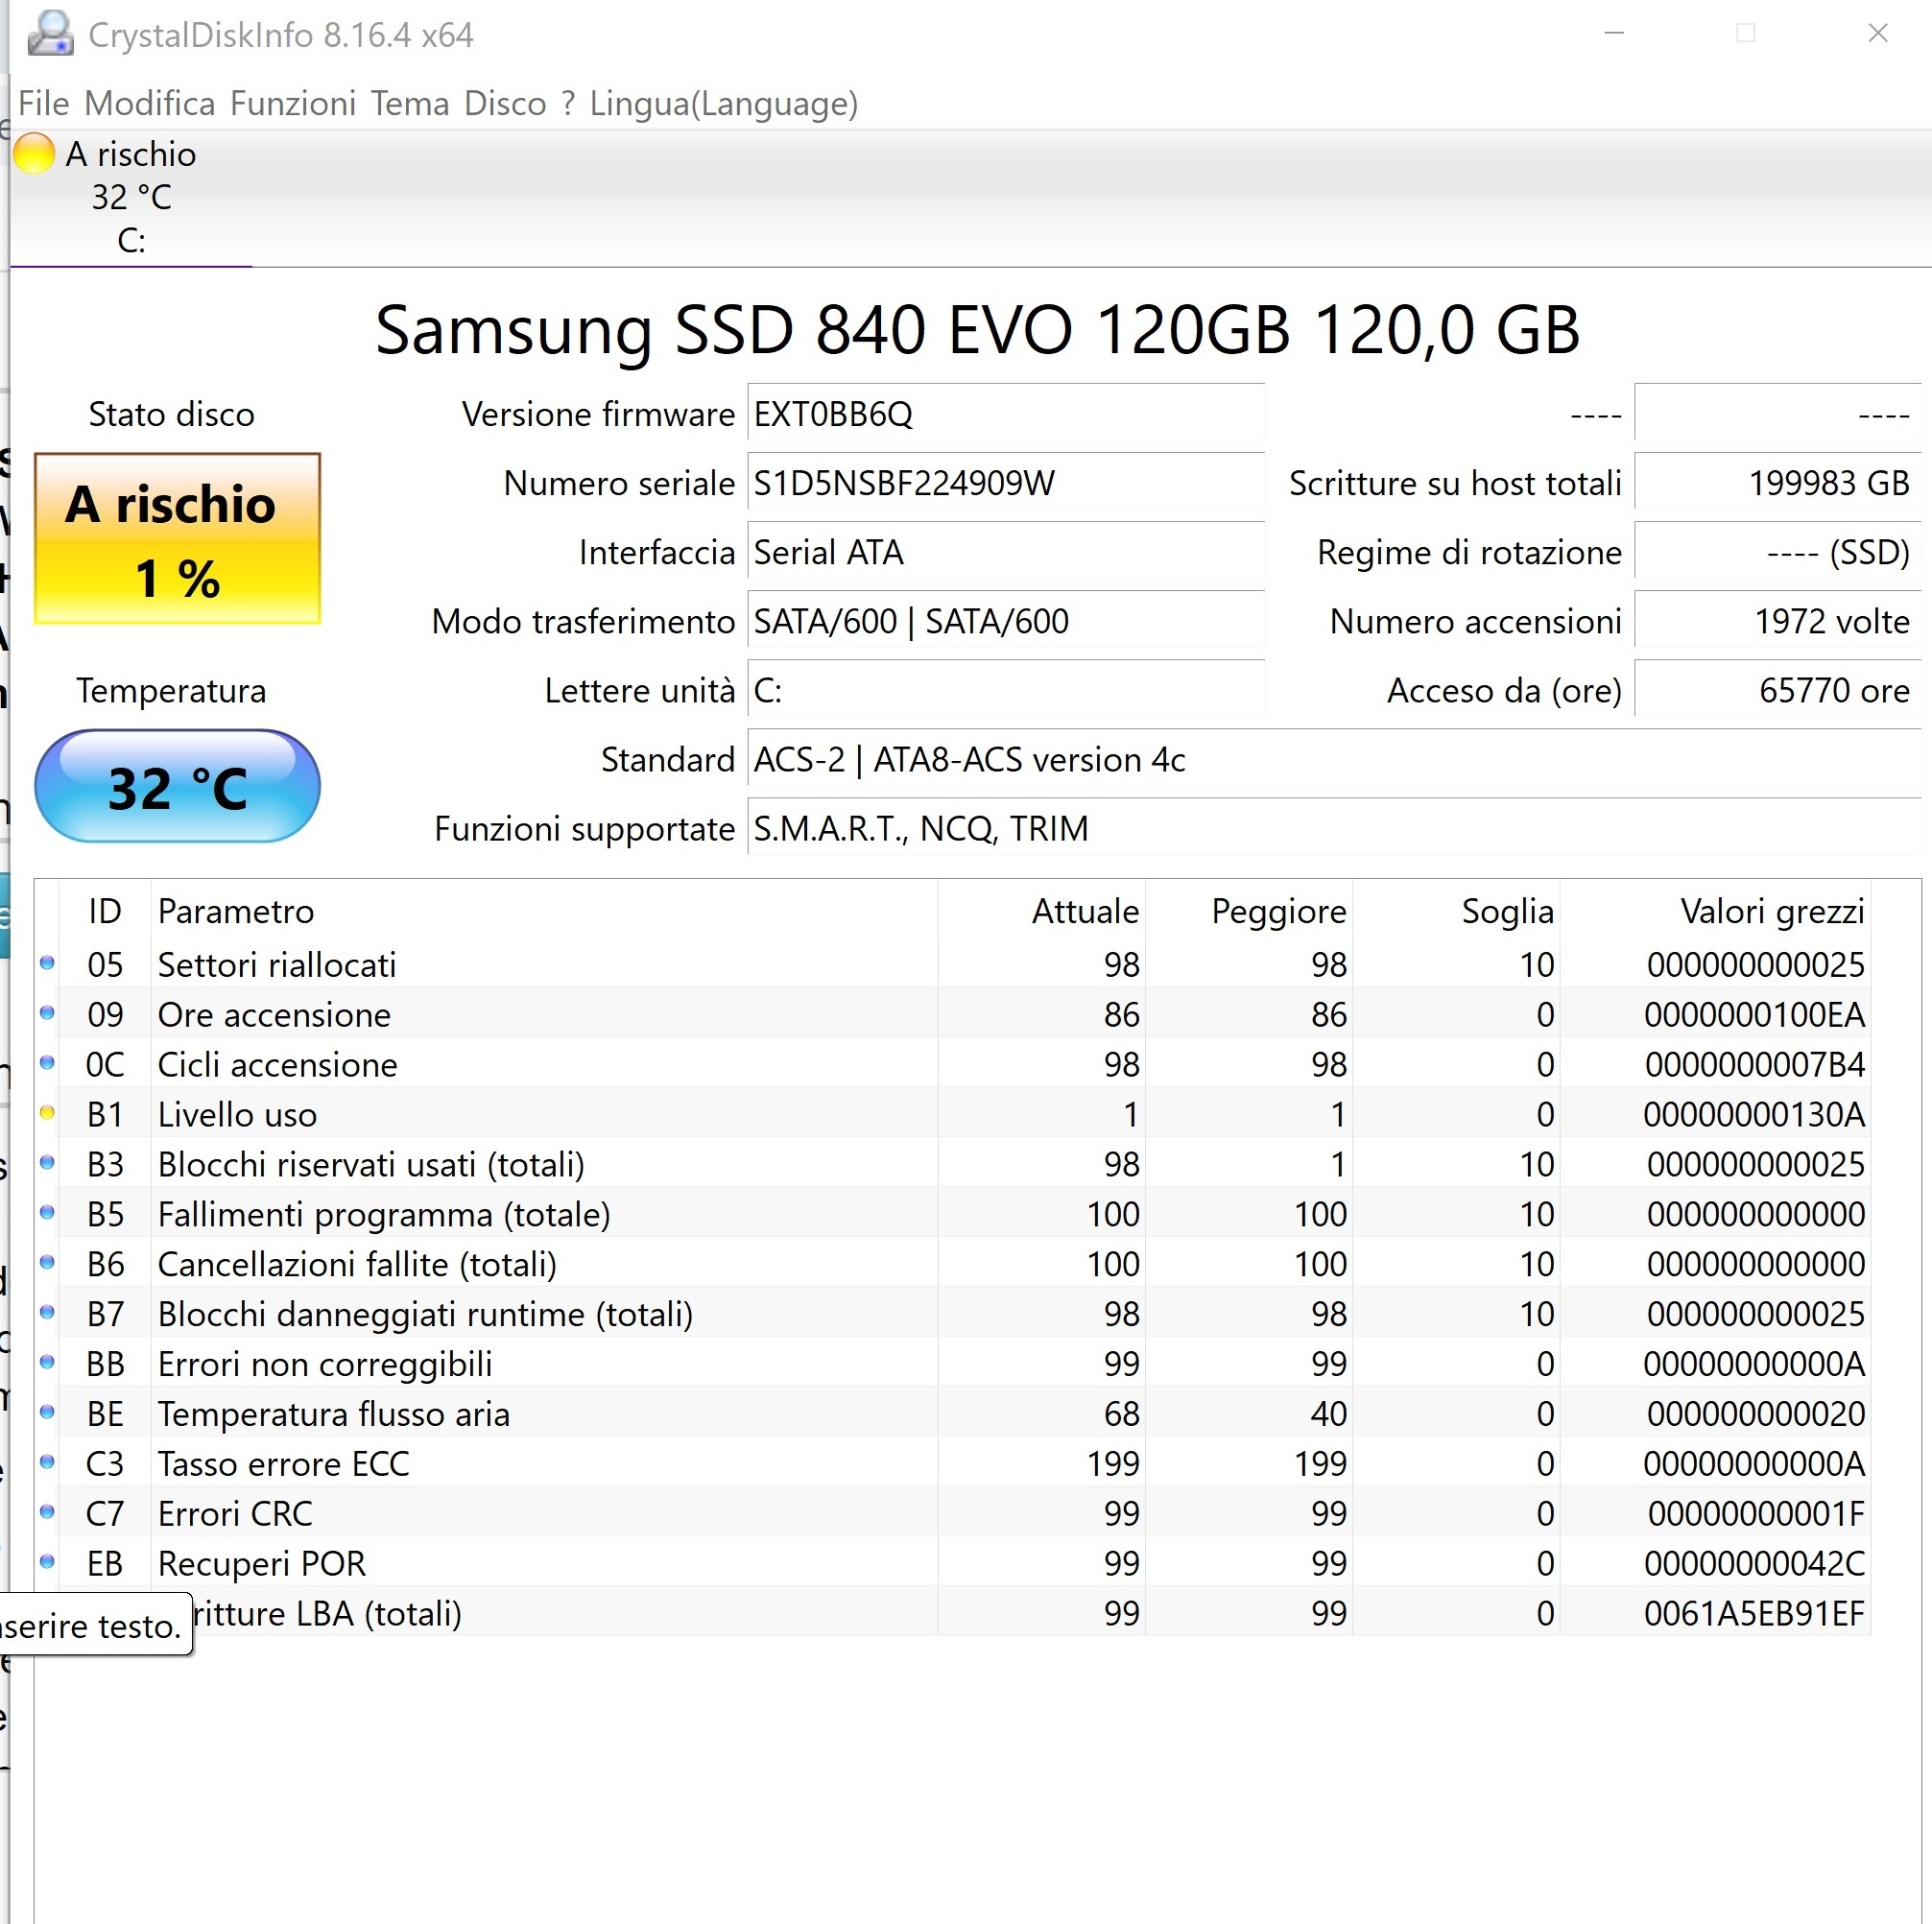Click the CrystalDiskInfo app icon in title bar
Image resolution: width=1932 pixels, height=1924 pixels.
click(50, 33)
